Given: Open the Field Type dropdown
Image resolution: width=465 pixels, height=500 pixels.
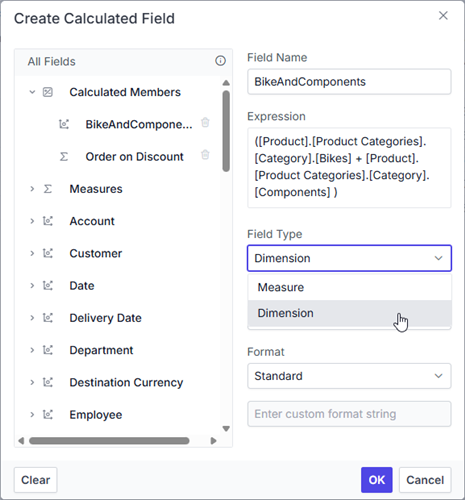Looking at the screenshot, I should [x=349, y=258].
